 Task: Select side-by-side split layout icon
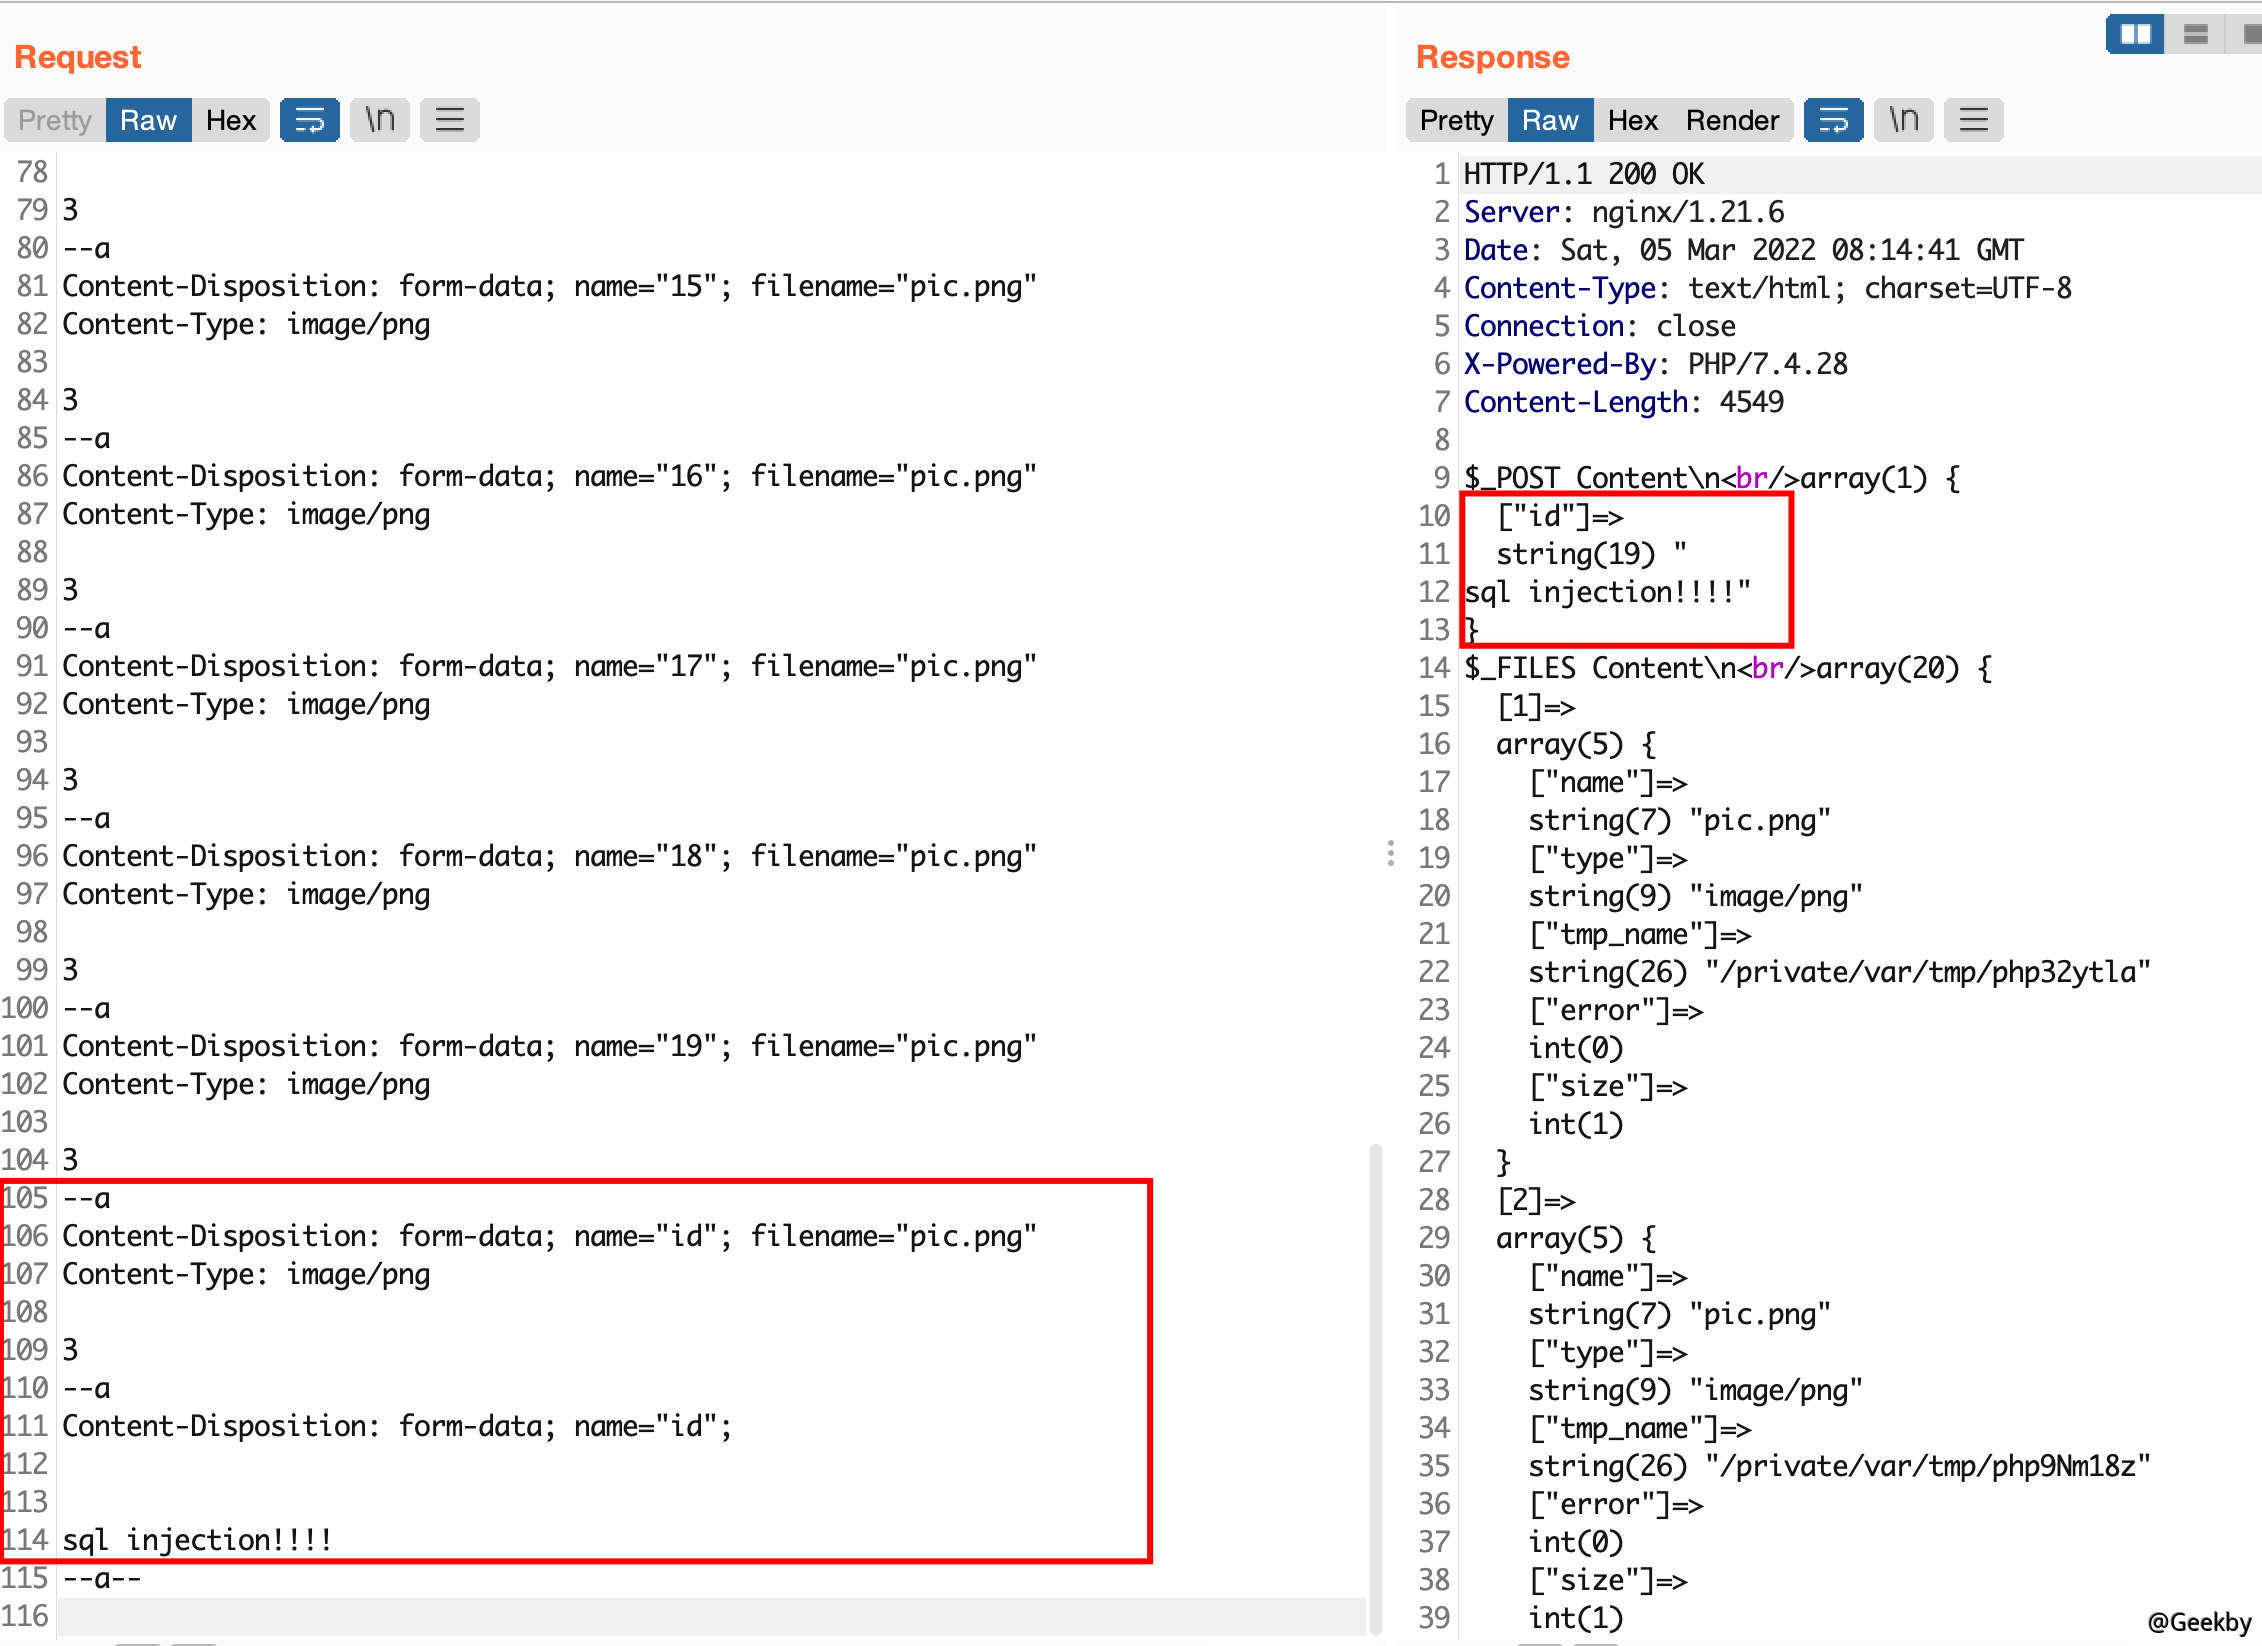[2135, 34]
